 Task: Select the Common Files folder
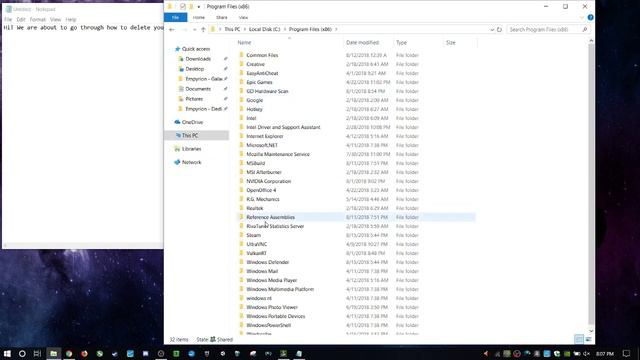[262, 55]
